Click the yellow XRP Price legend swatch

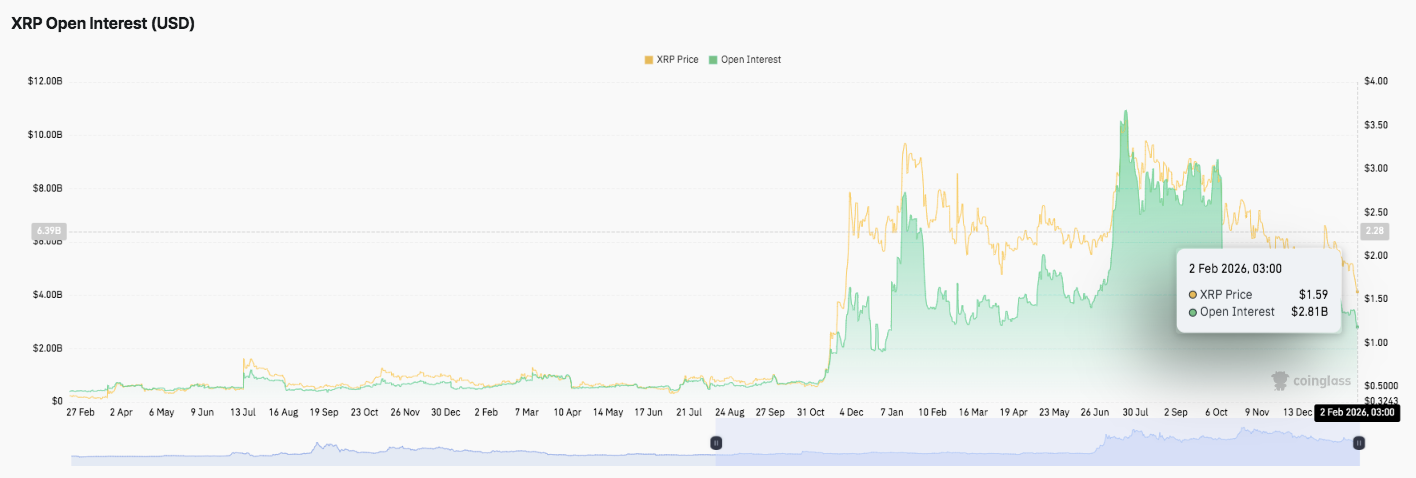[x=648, y=60]
